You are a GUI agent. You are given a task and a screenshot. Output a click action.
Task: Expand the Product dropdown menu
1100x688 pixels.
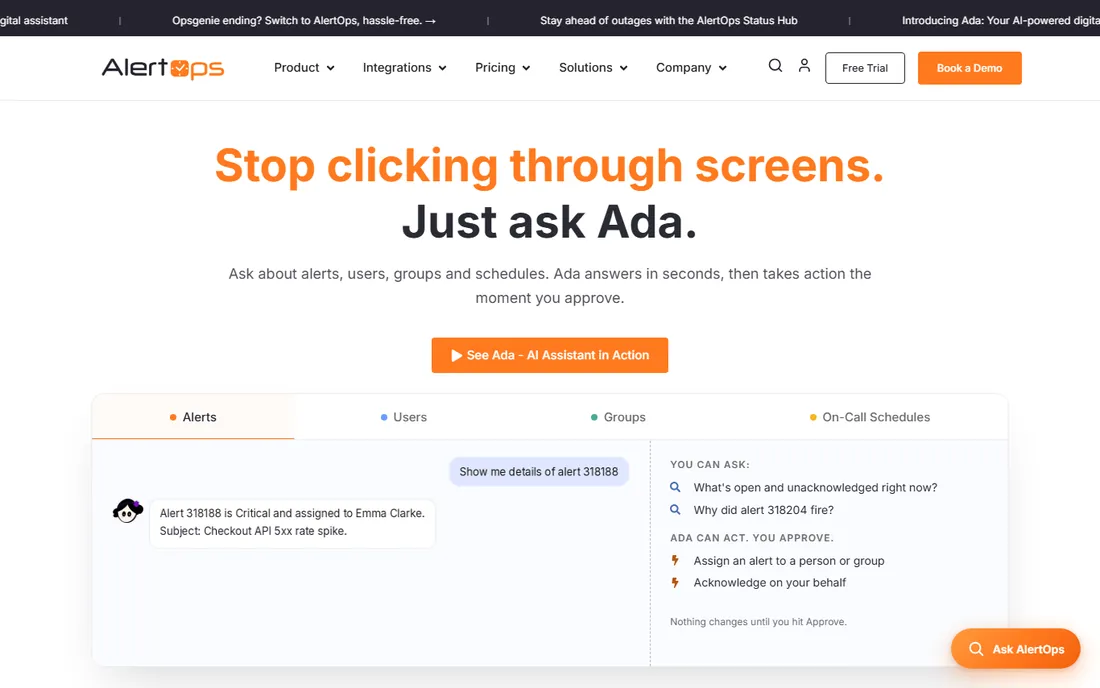pyautogui.click(x=304, y=68)
